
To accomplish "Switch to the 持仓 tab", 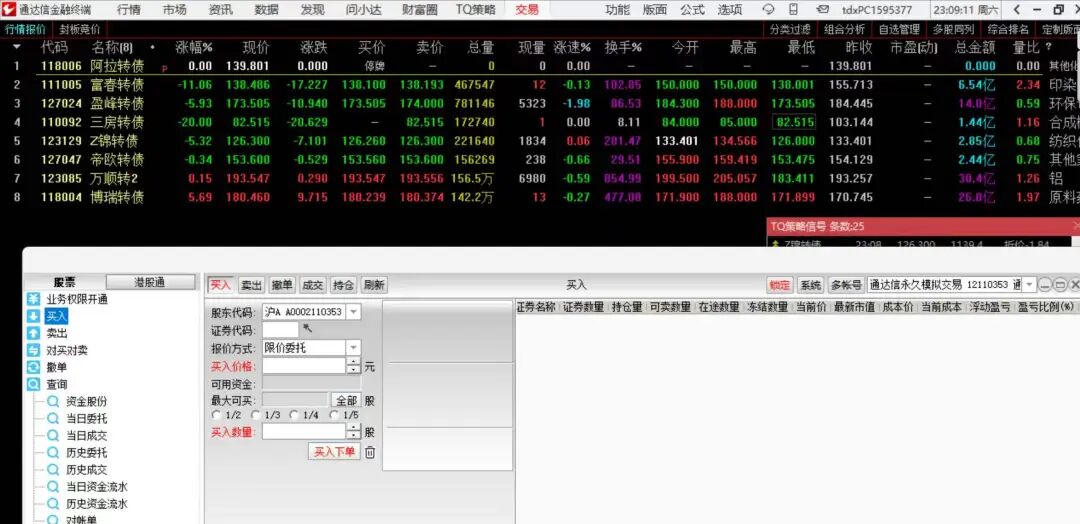I will point(344,284).
